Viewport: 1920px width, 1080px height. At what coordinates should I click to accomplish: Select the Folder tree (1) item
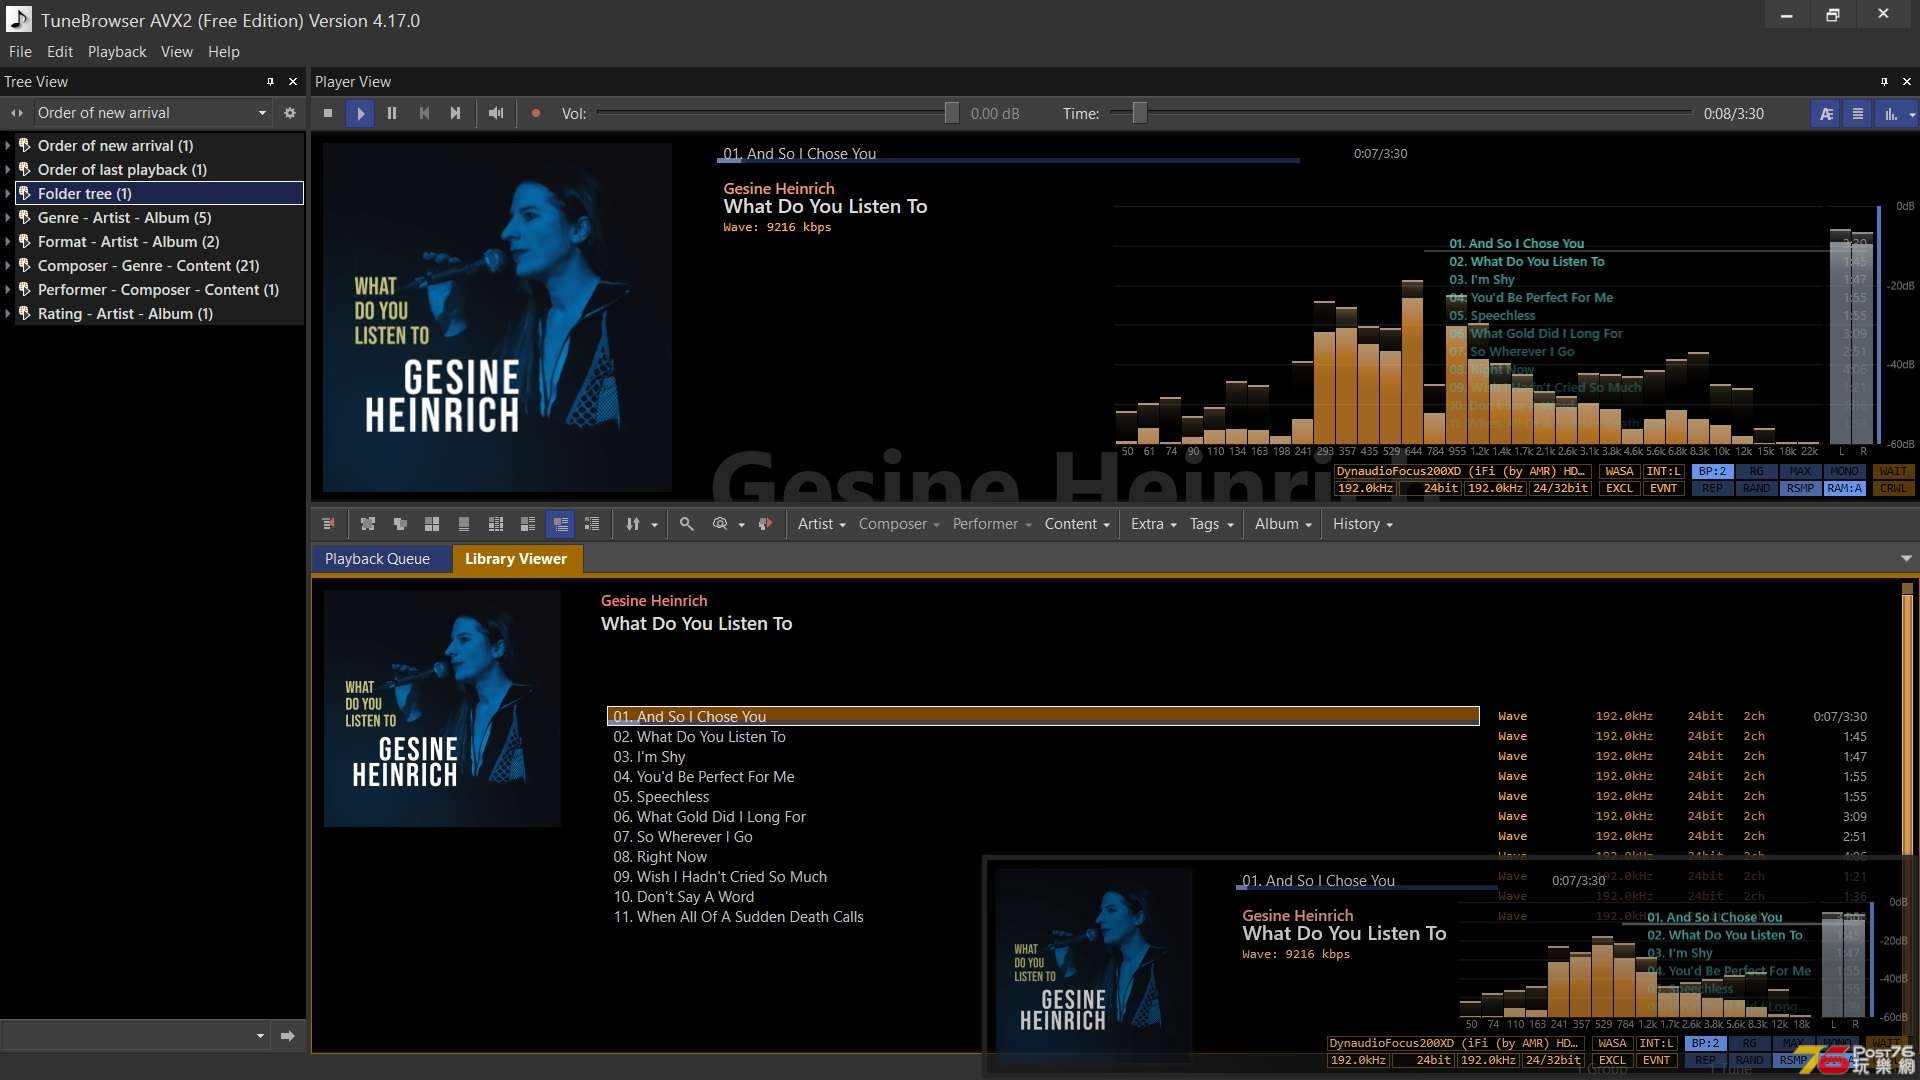(160, 194)
